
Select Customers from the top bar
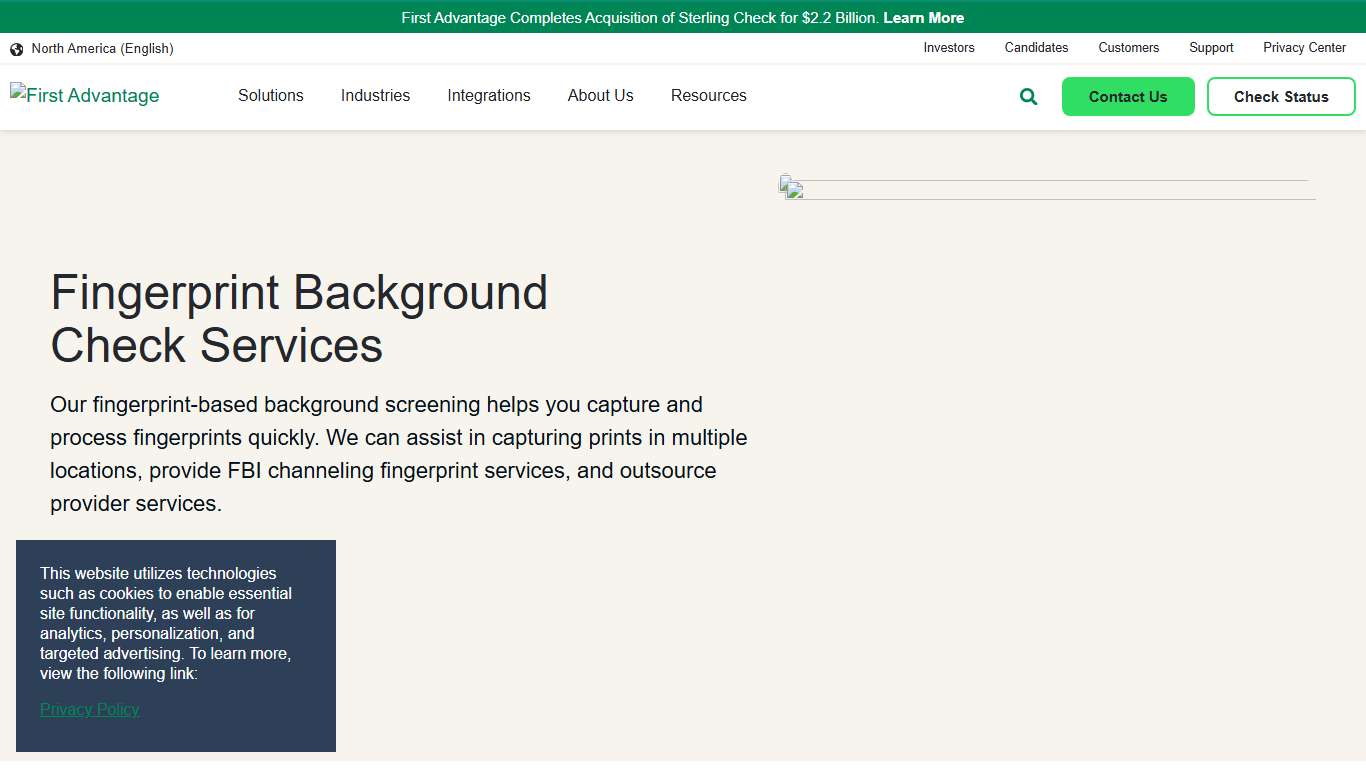point(1128,47)
